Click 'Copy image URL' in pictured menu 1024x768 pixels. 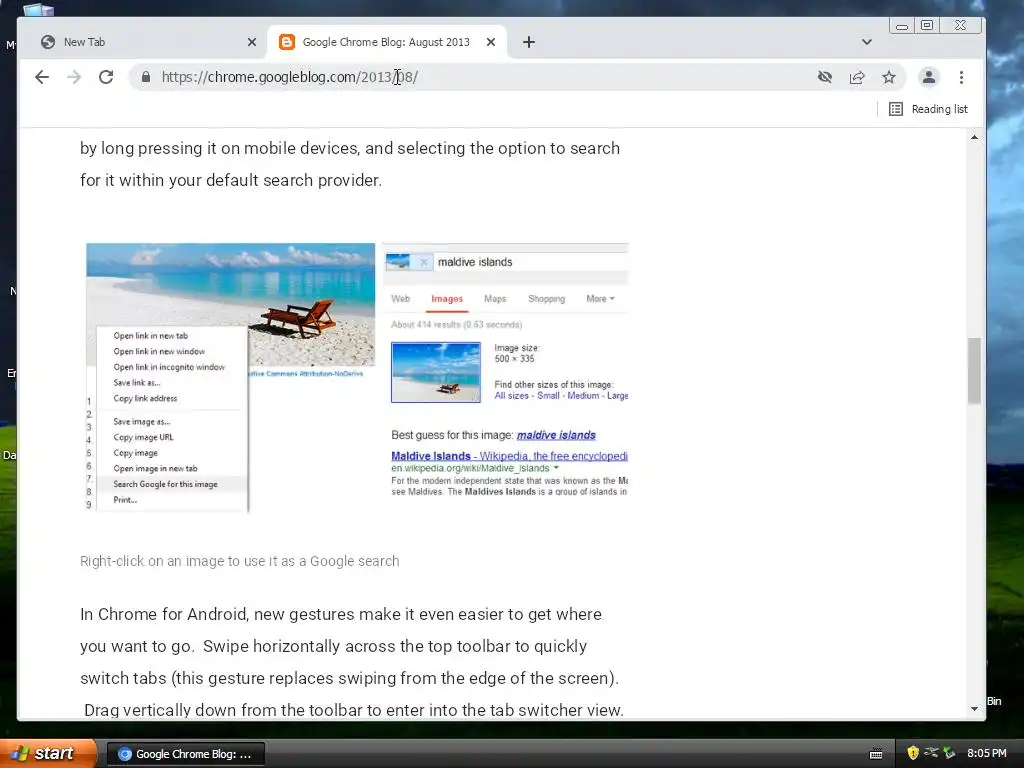[x=143, y=438]
